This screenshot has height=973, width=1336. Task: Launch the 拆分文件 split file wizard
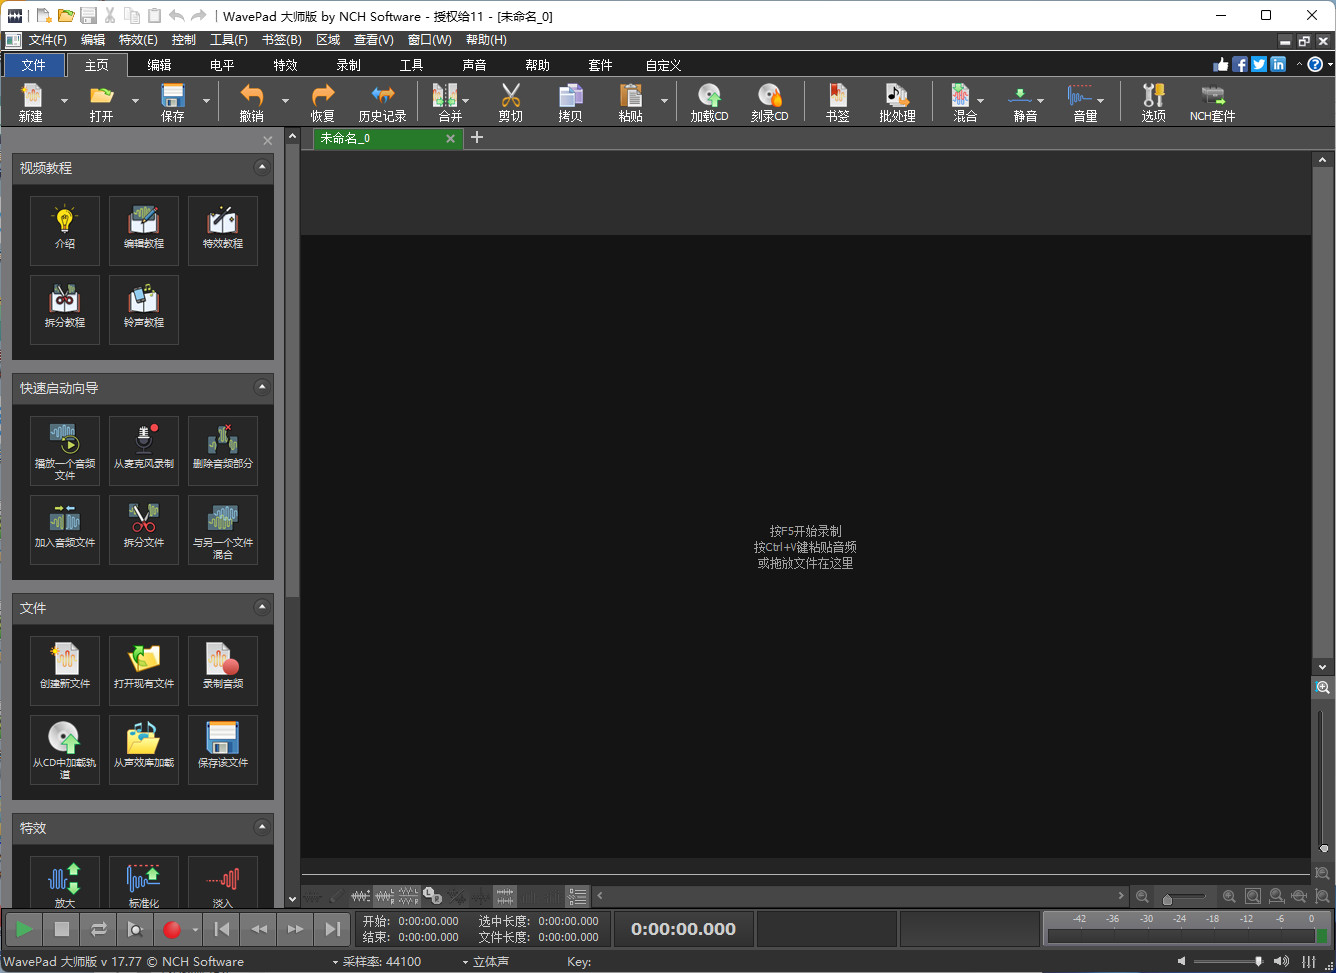[x=144, y=530]
